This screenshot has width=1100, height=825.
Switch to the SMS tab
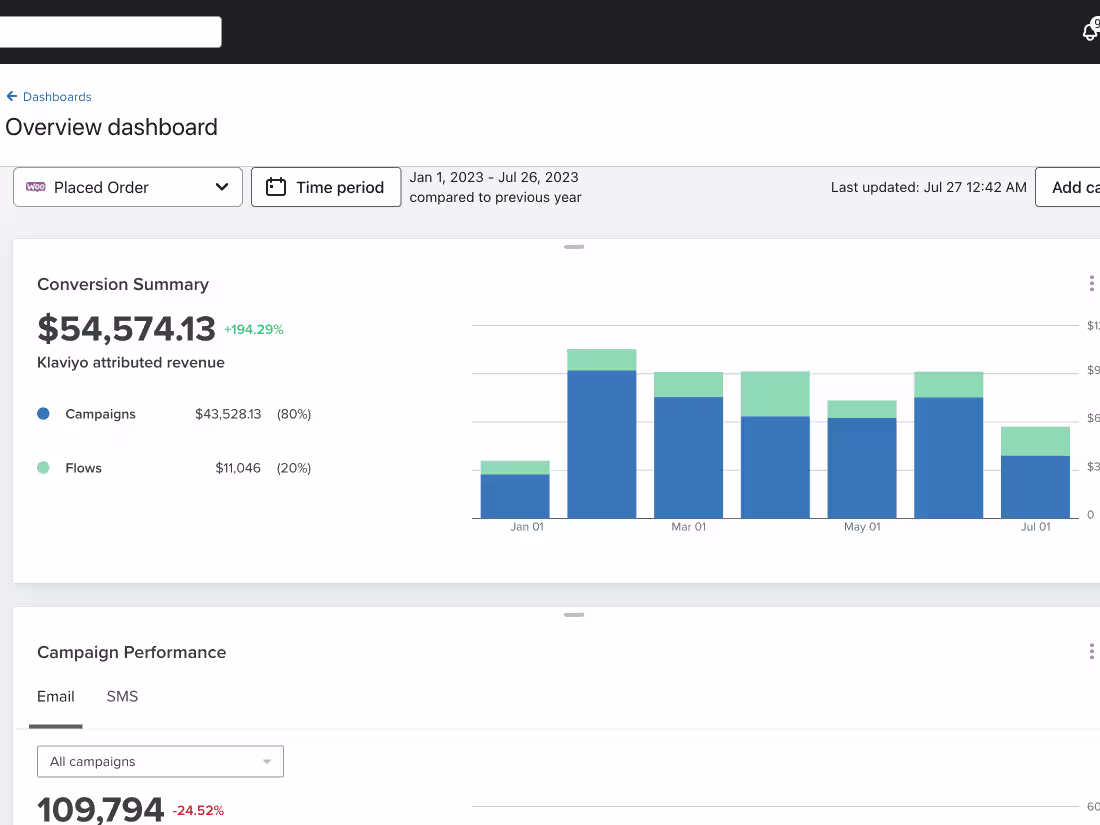tap(122, 697)
